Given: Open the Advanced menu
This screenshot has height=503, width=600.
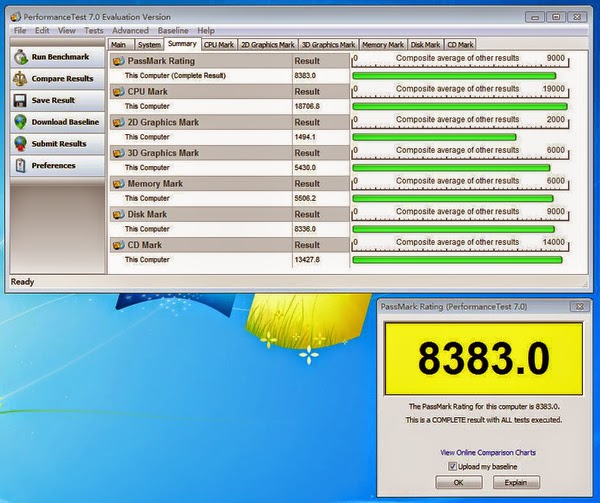Looking at the screenshot, I should click(x=130, y=31).
